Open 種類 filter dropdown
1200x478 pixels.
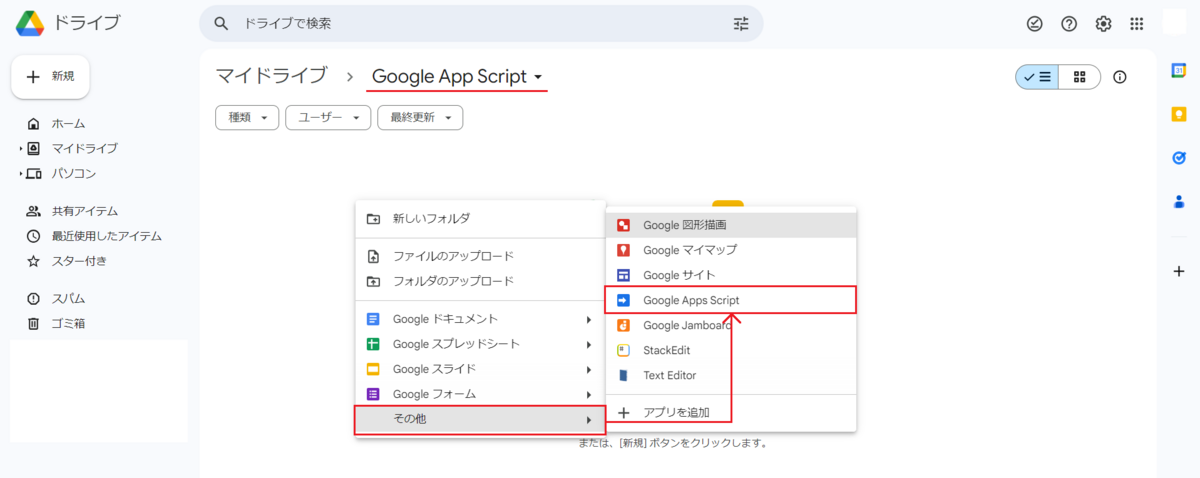click(x=247, y=117)
